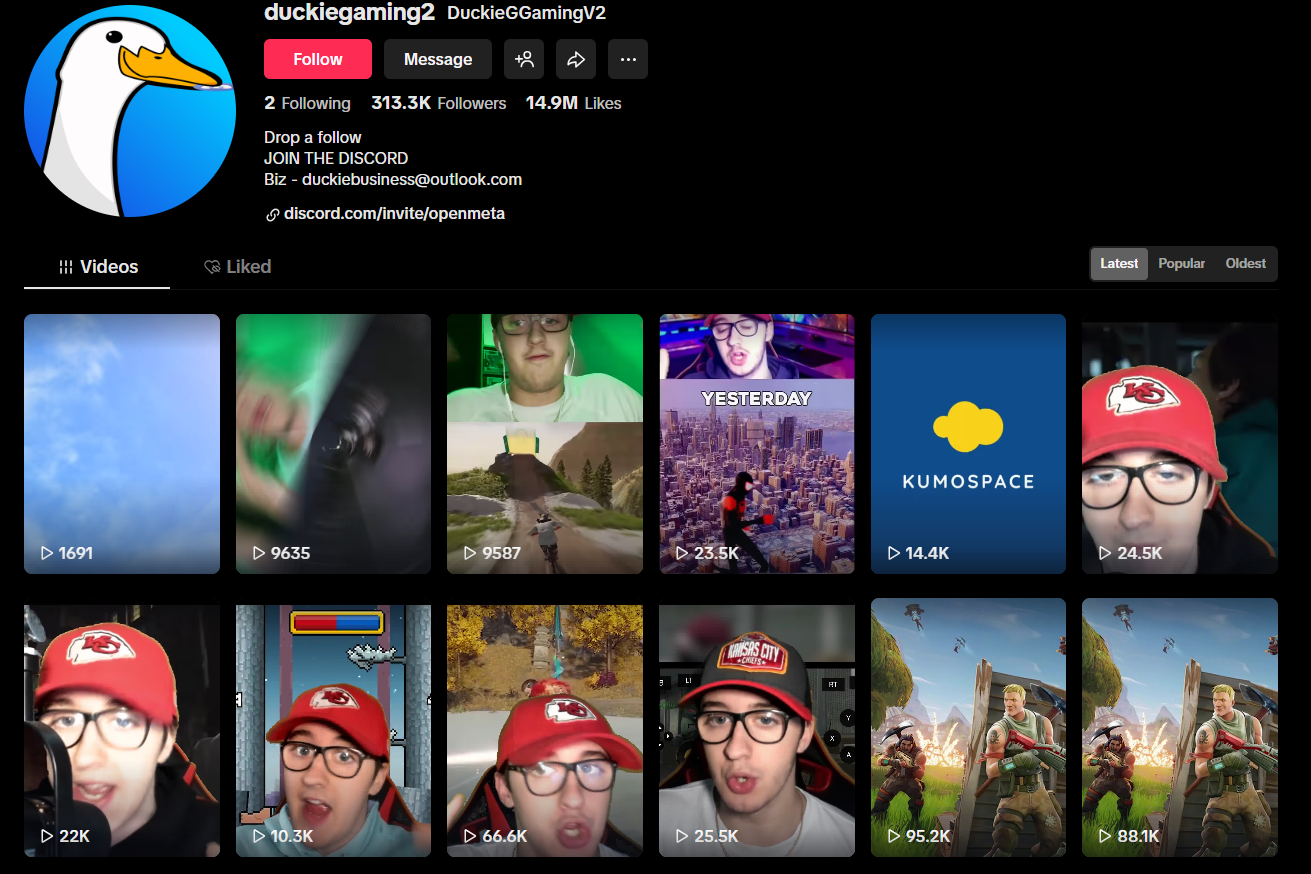Viewport: 1311px width, 874px height.
Task: Switch sorting to Popular
Action: coord(1181,263)
